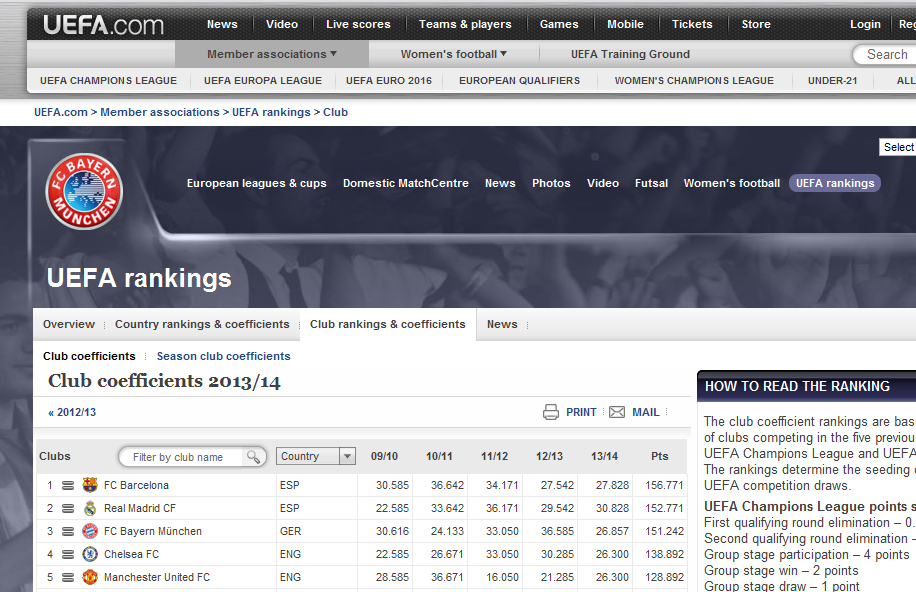This screenshot has height=592, width=916.
Task: Click the magnifier icon in club filter
Action: point(254,457)
